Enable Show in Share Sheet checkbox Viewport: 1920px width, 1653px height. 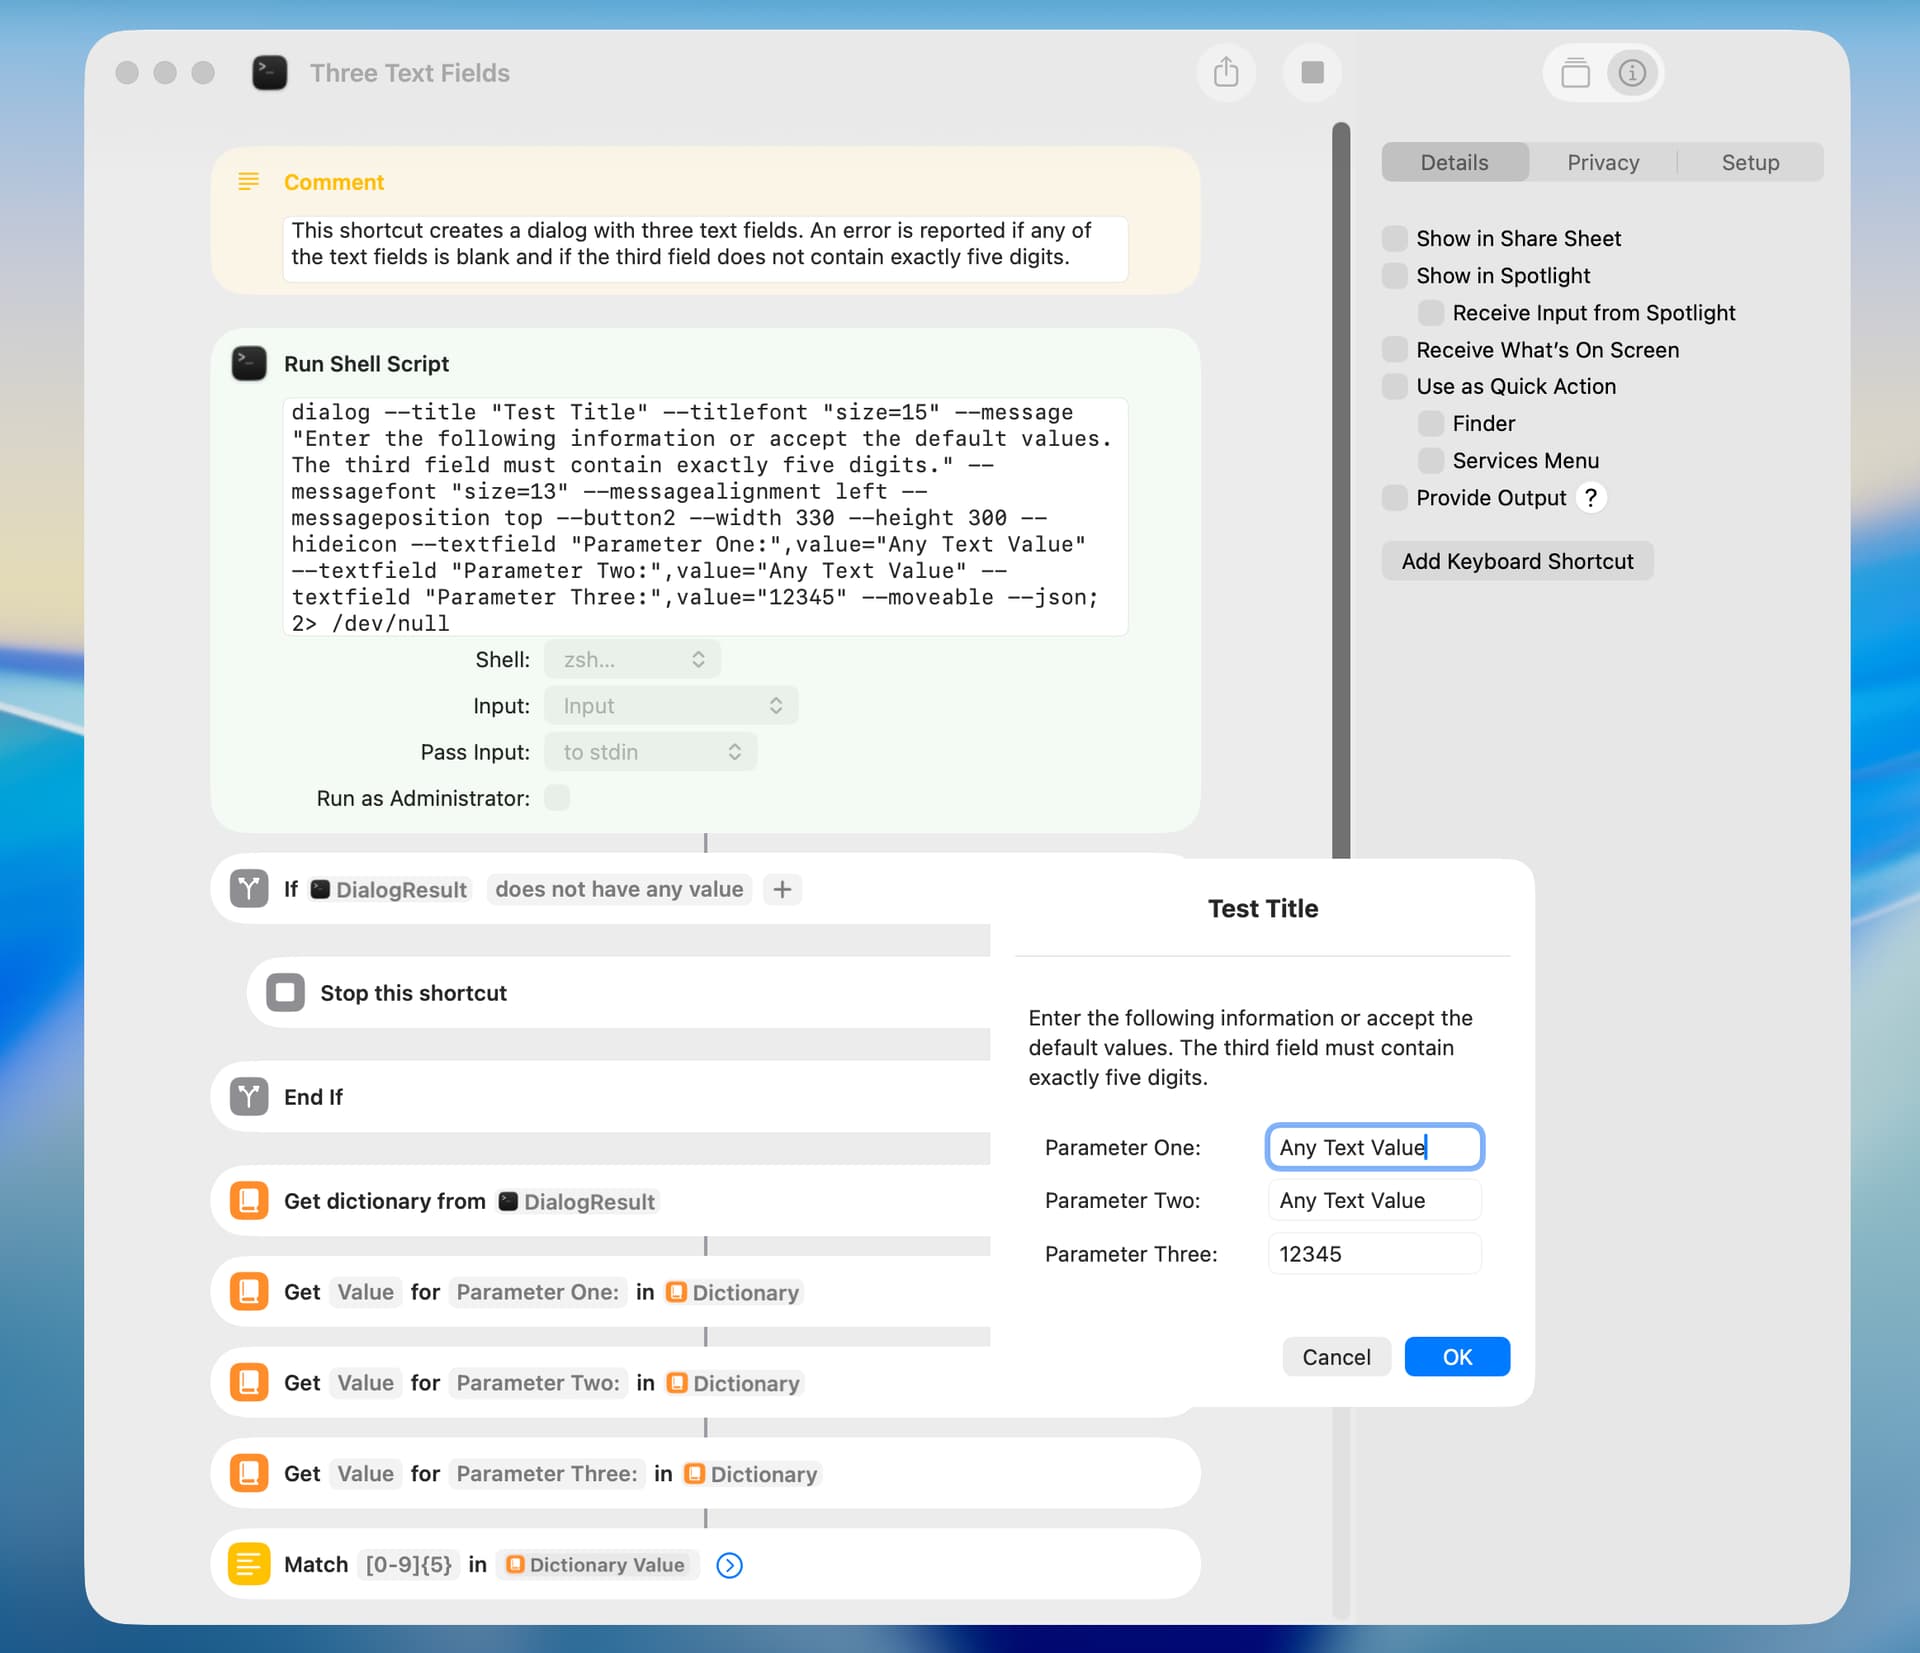tap(1394, 238)
